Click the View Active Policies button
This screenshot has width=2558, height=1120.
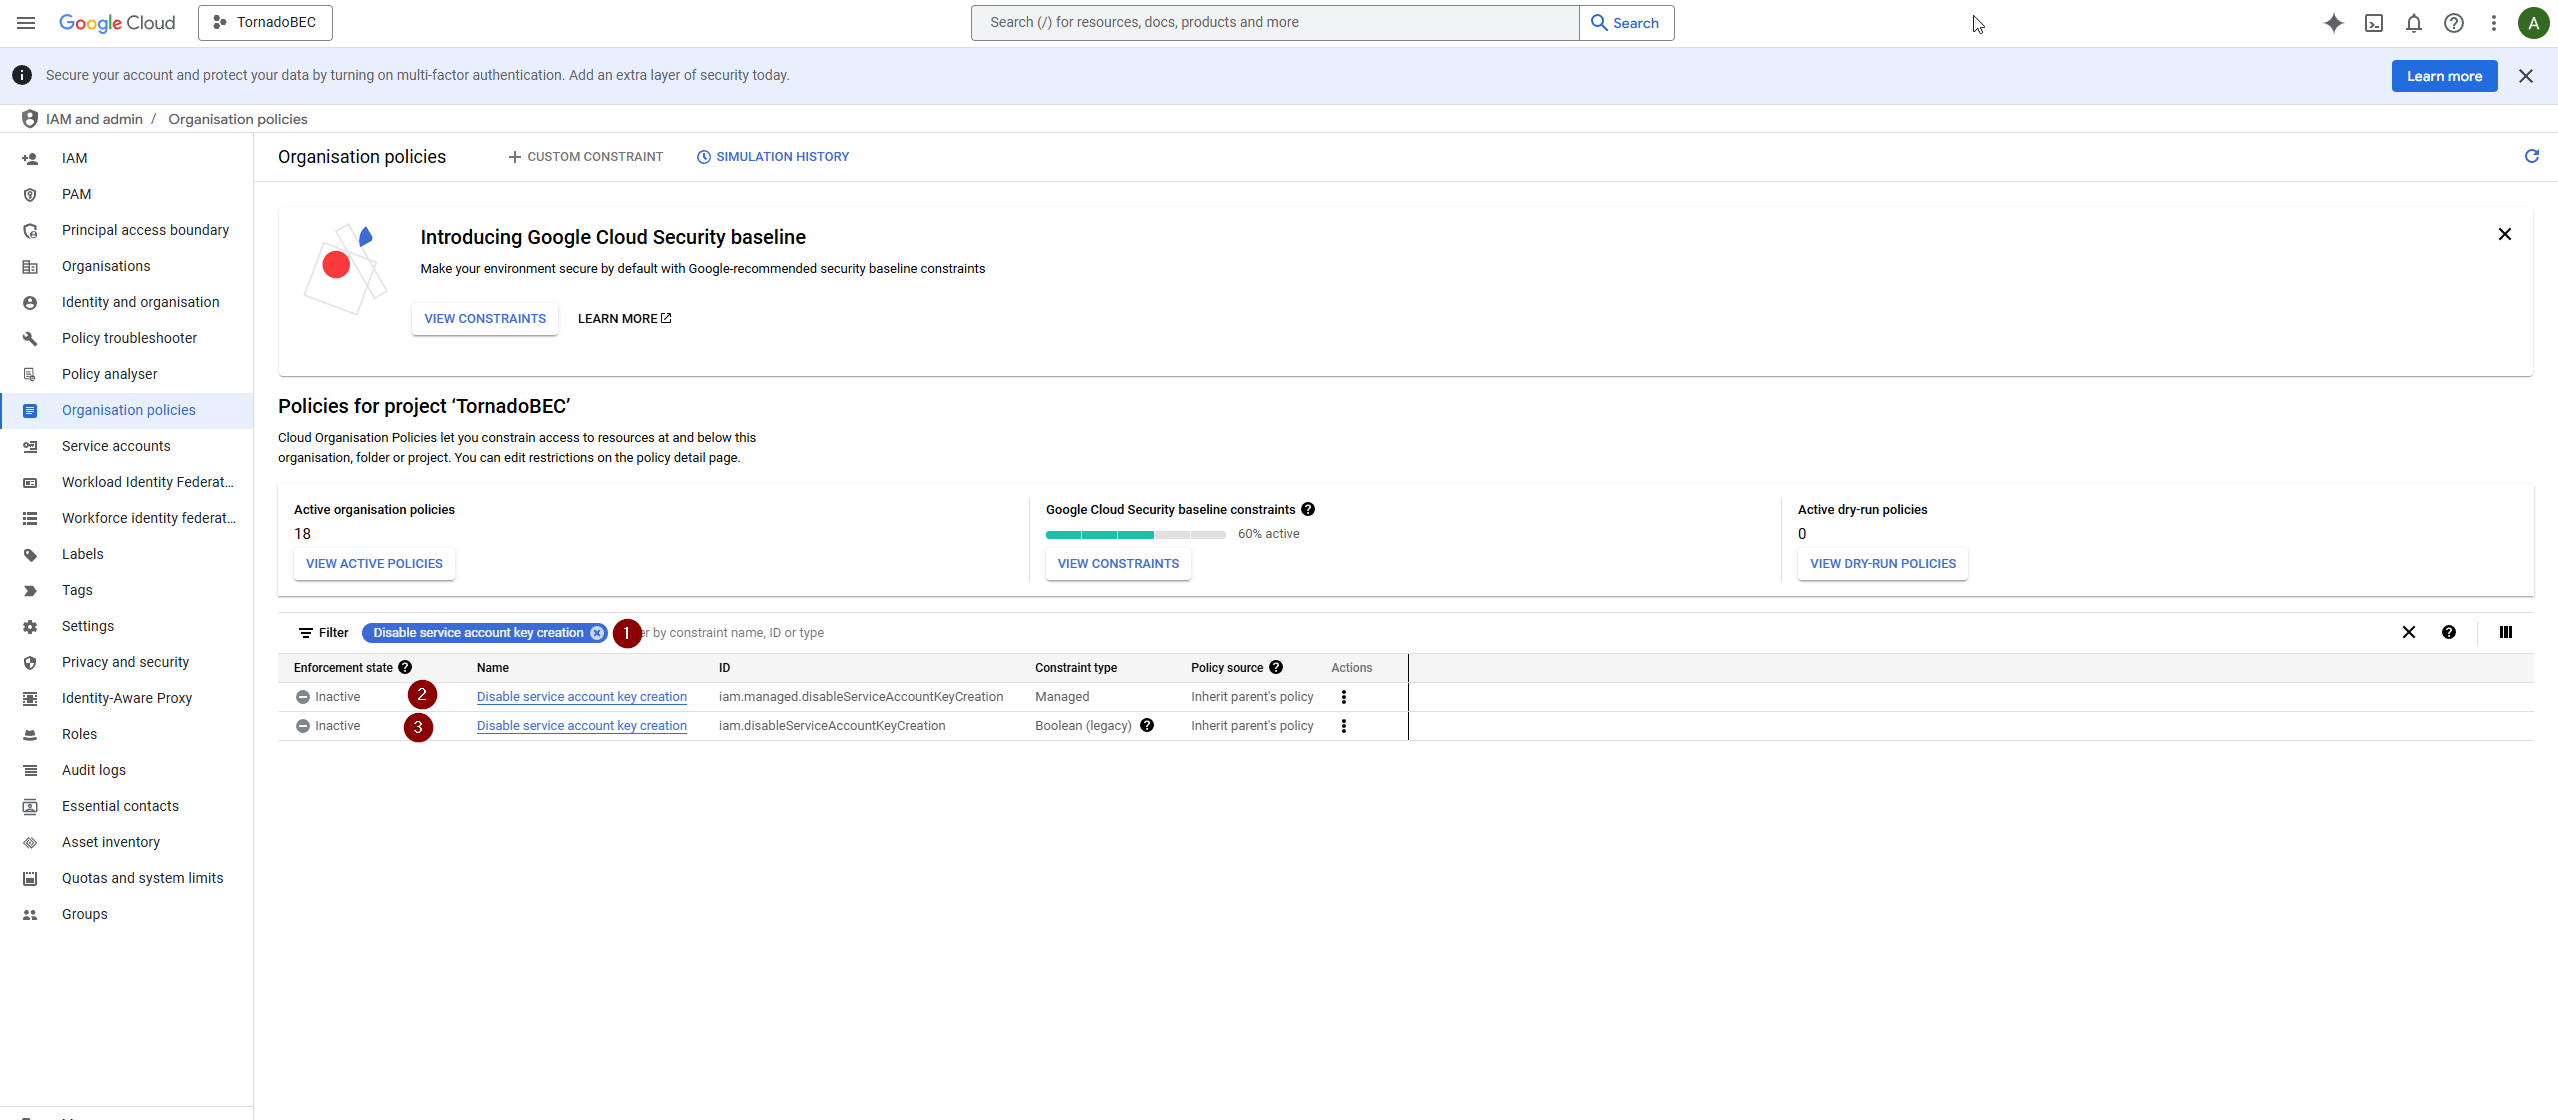point(374,564)
